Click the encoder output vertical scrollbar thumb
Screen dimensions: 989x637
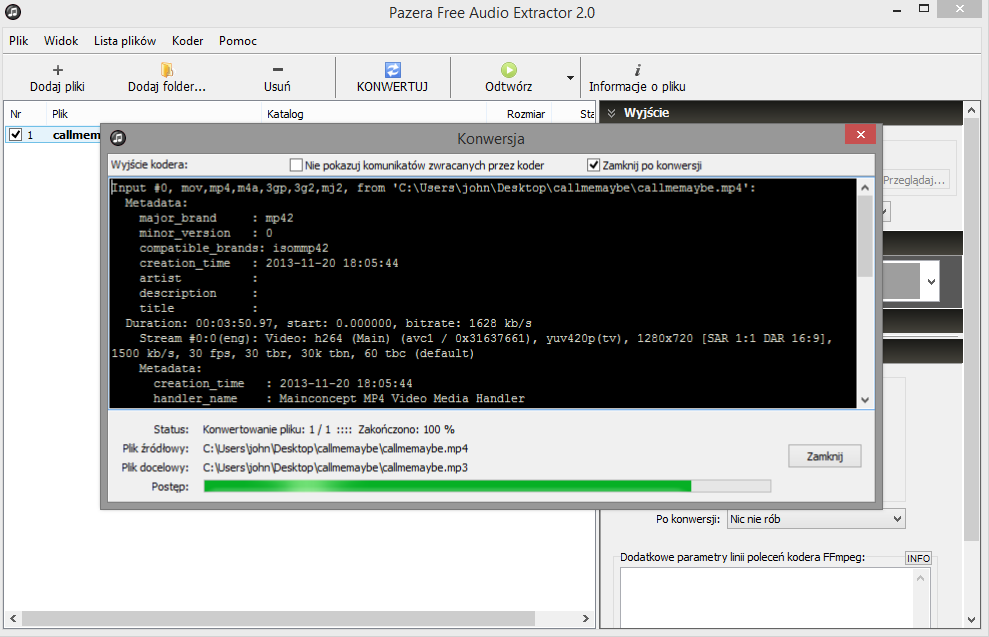pos(865,237)
